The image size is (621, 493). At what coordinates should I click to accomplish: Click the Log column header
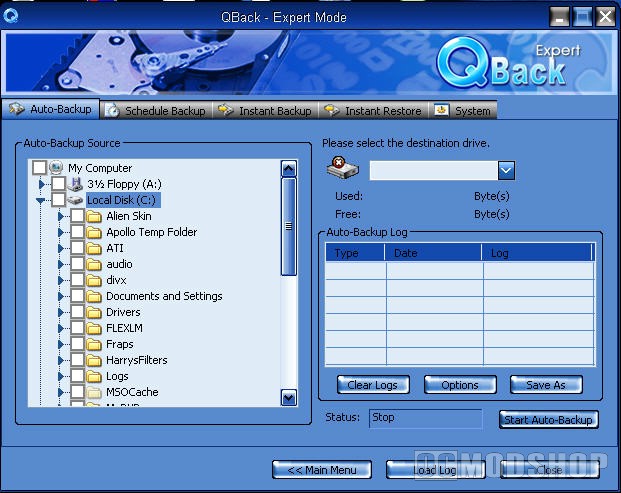tap(537, 253)
